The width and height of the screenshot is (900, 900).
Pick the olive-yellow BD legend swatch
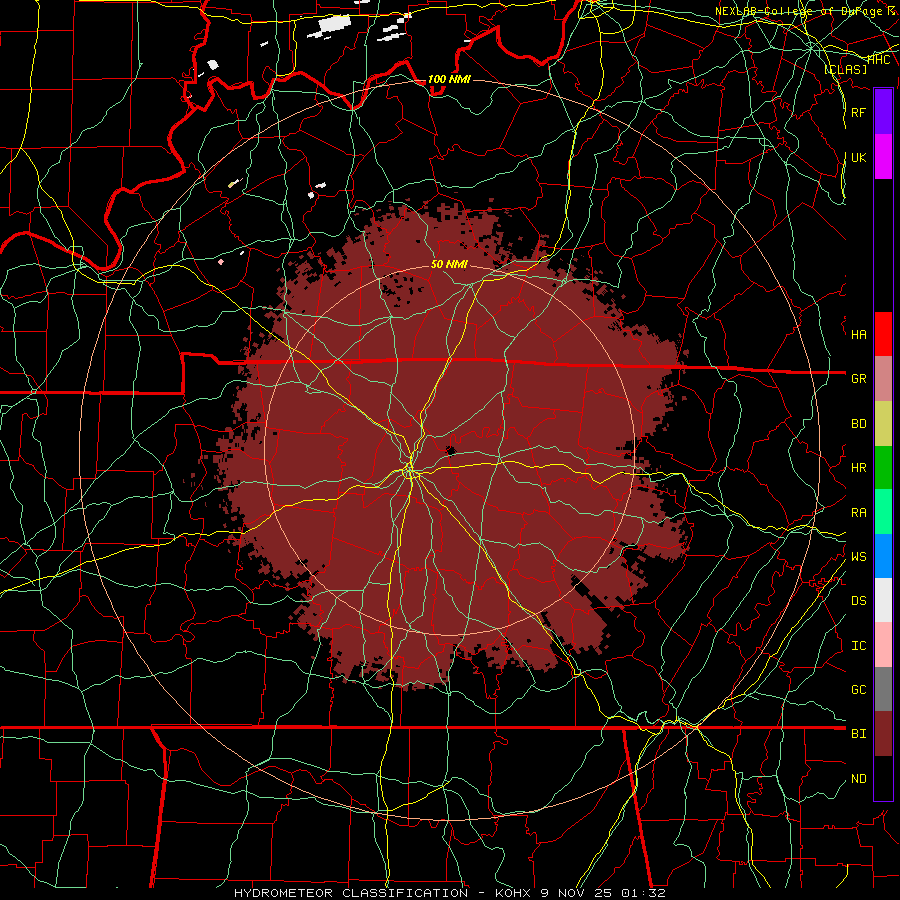click(x=883, y=424)
